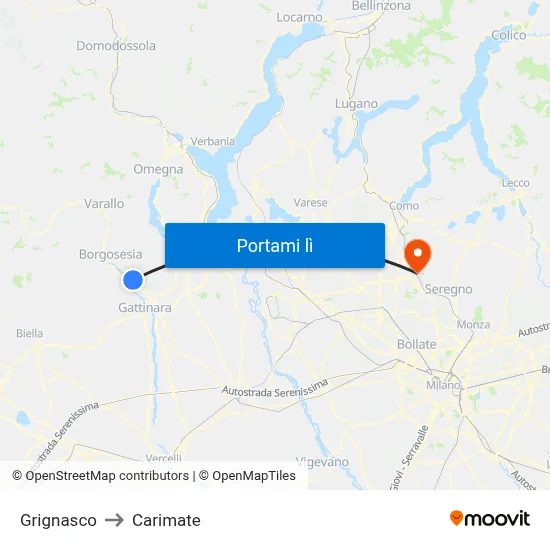
Task: Click the Seregno town label
Action: click(x=448, y=289)
